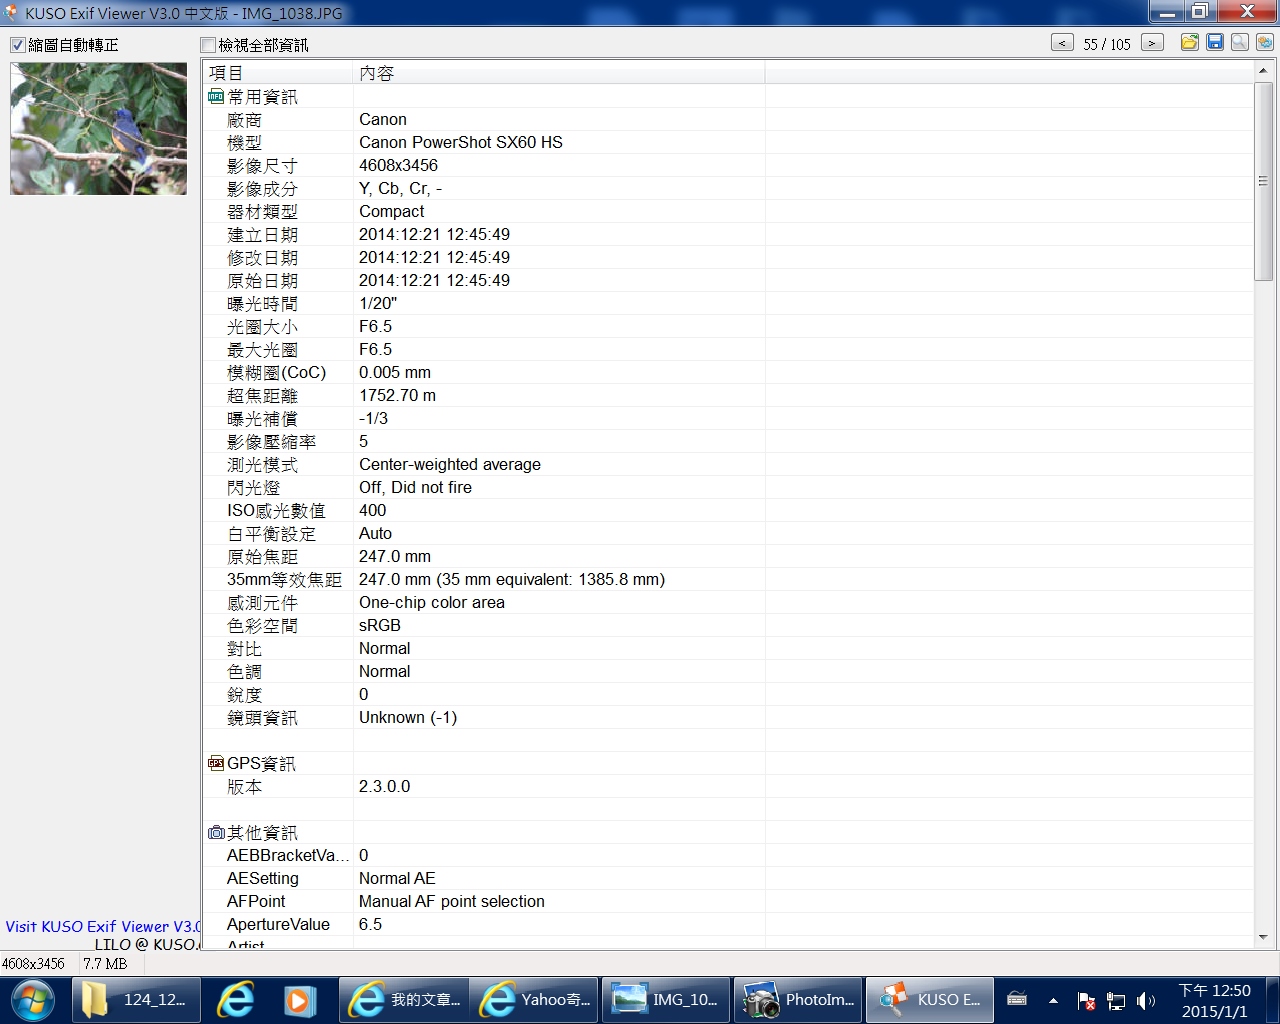This screenshot has height=1024, width=1280.
Task: Select the AESetting value Normal AE
Action: pos(397,879)
